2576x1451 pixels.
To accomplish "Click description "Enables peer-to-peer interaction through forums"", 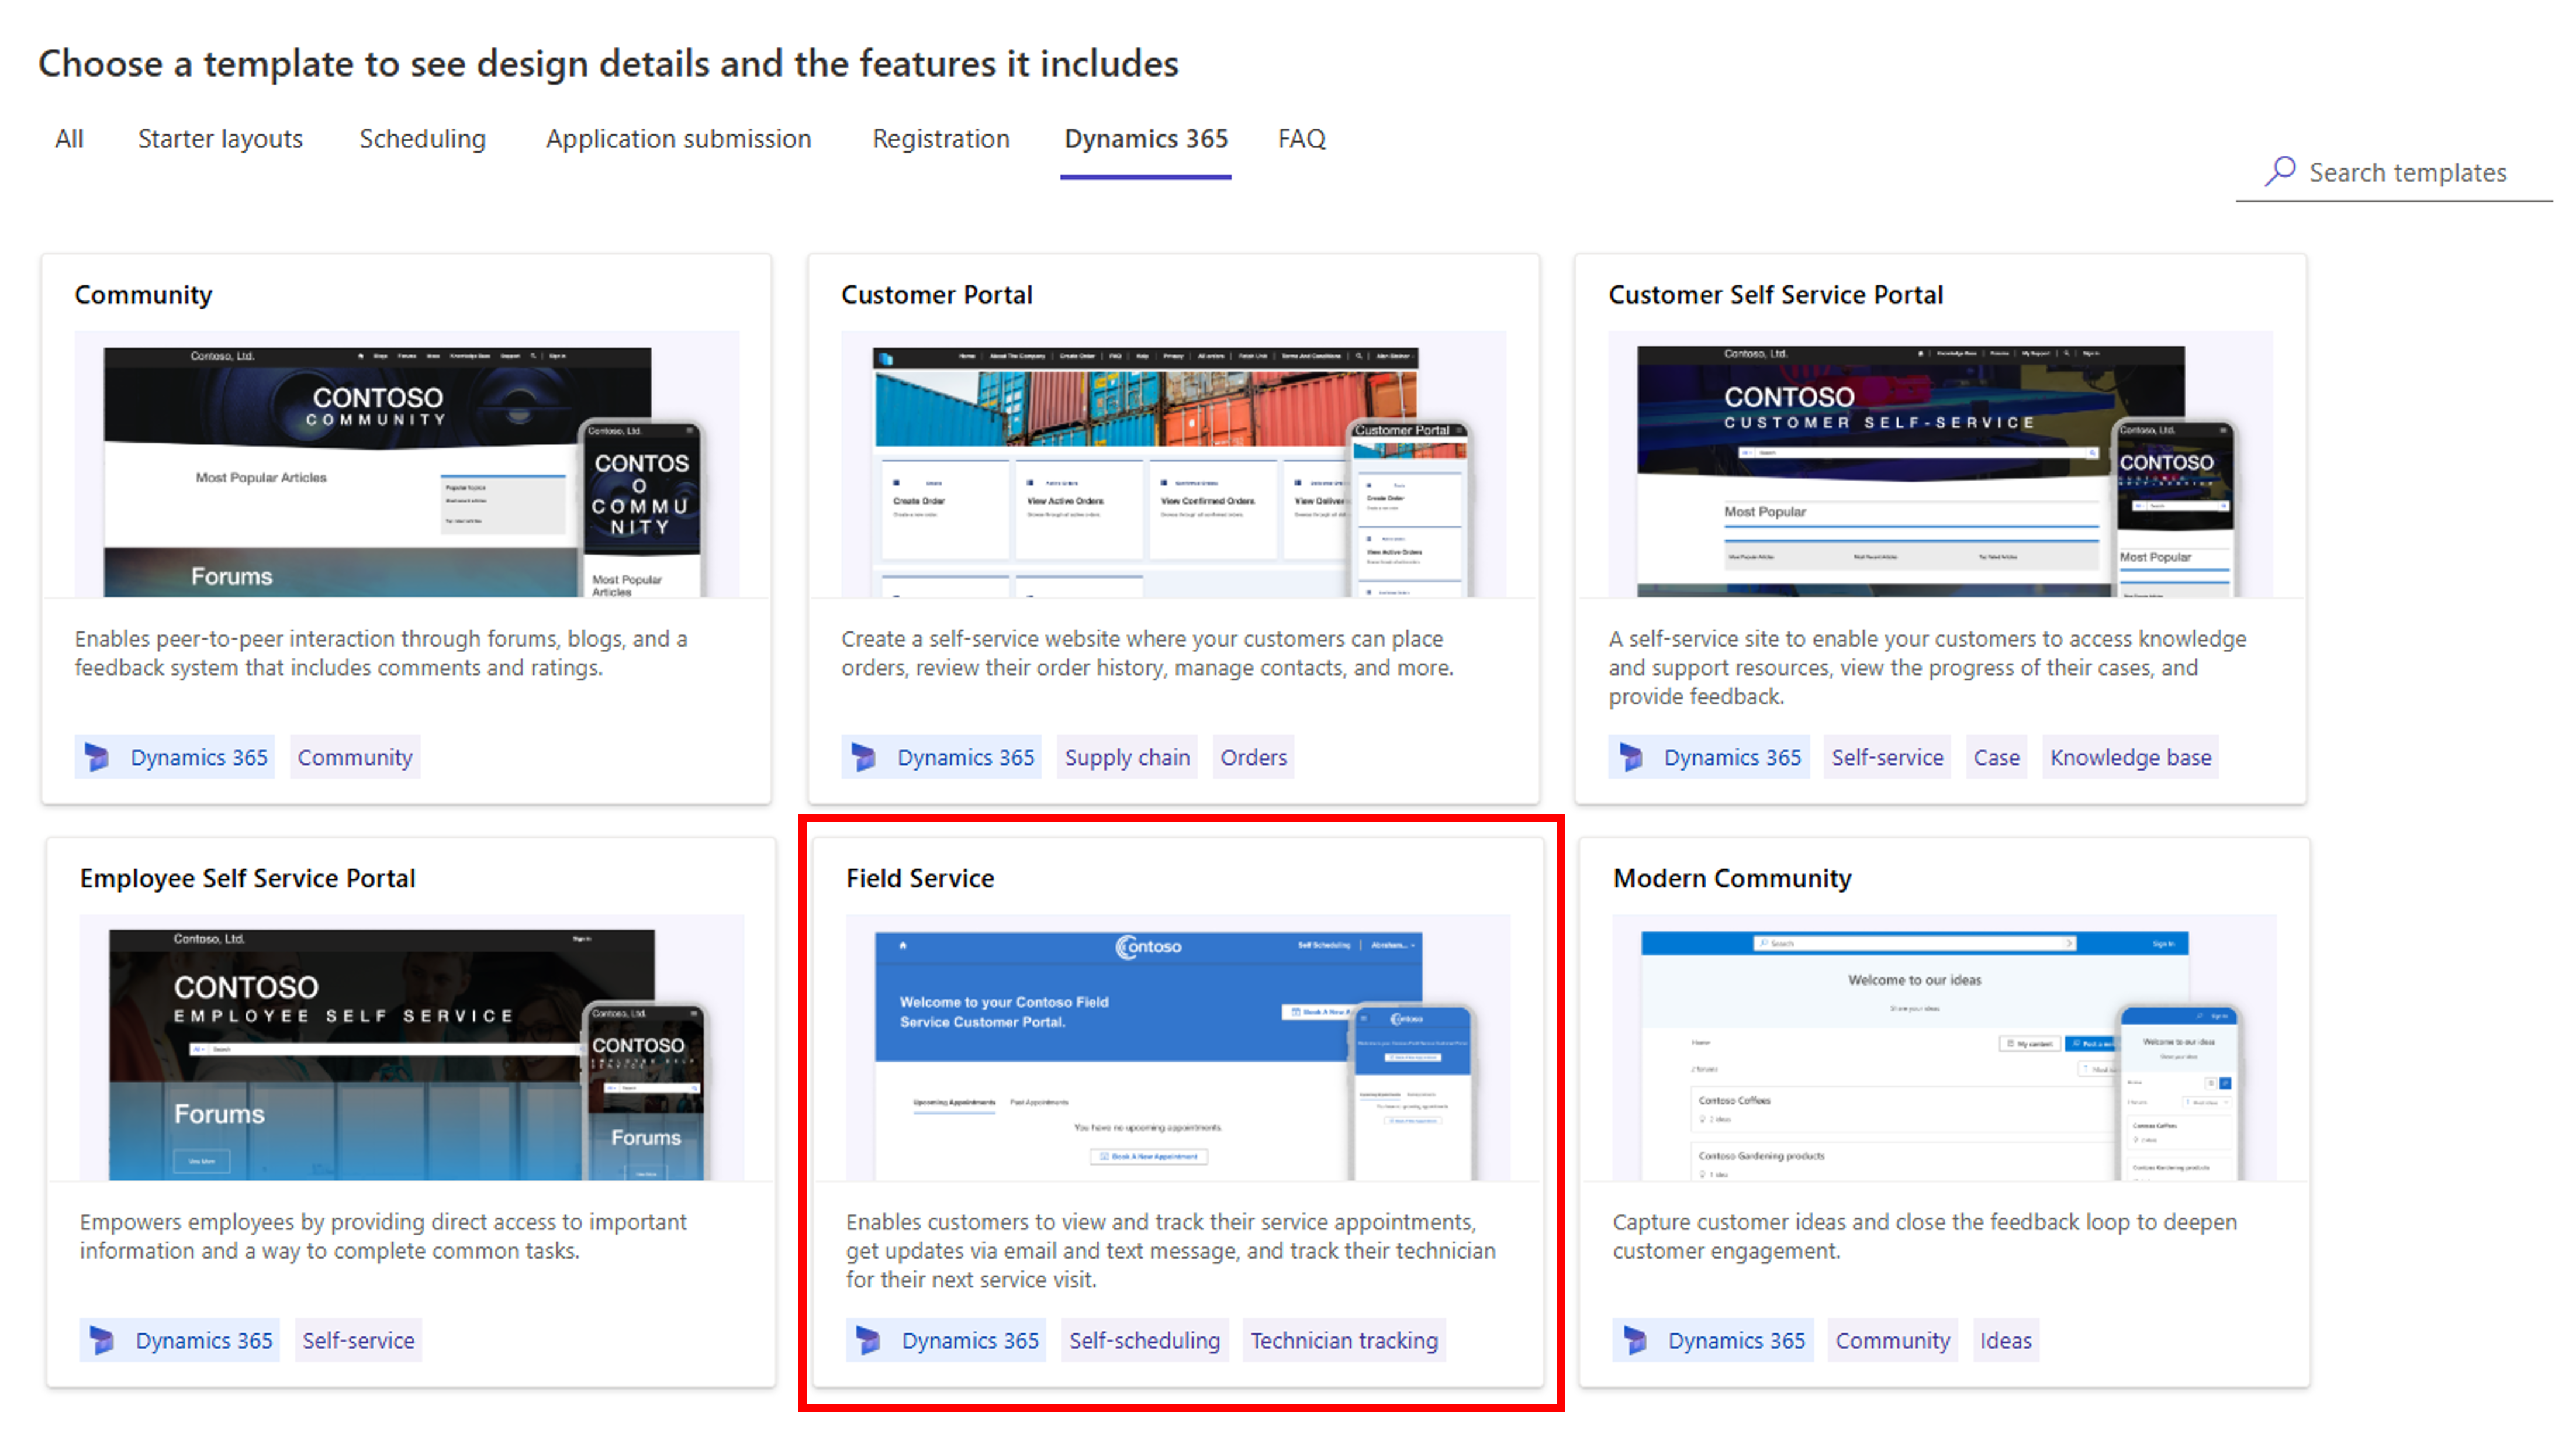I will 381,653.
